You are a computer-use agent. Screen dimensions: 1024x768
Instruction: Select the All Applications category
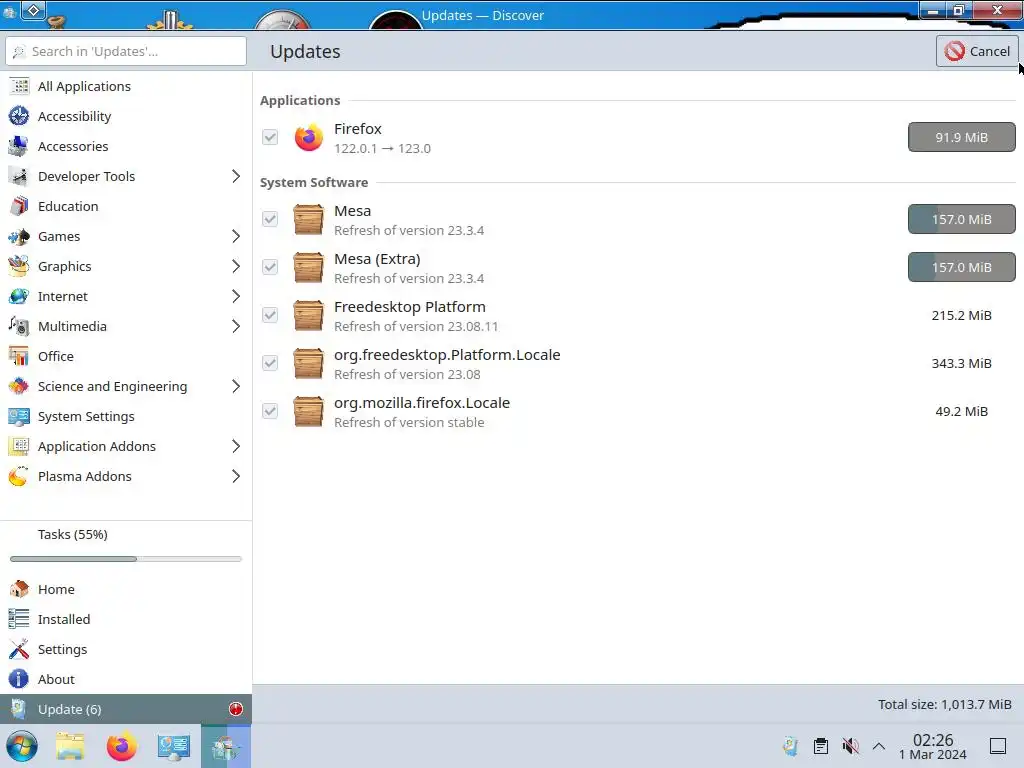click(x=126, y=86)
